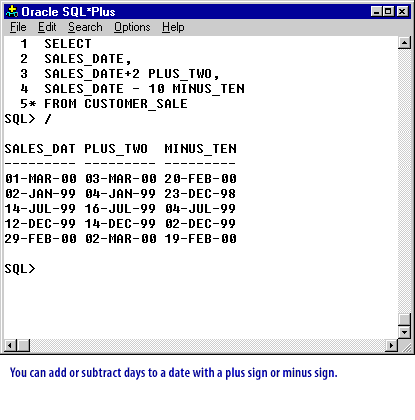Click the Oracle SQL*Plus title bar icon
The image size is (415, 420).
12,12
